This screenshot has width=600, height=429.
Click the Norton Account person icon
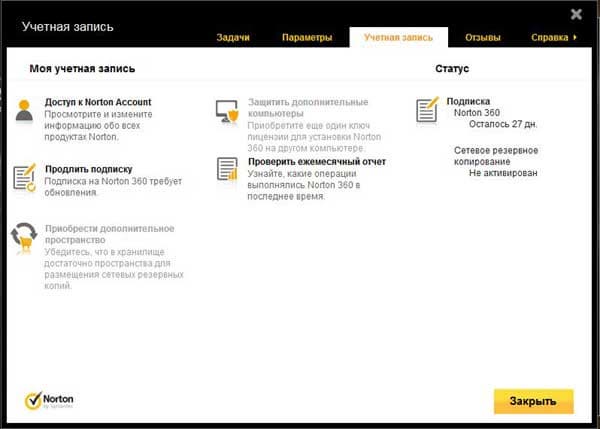coord(24,111)
